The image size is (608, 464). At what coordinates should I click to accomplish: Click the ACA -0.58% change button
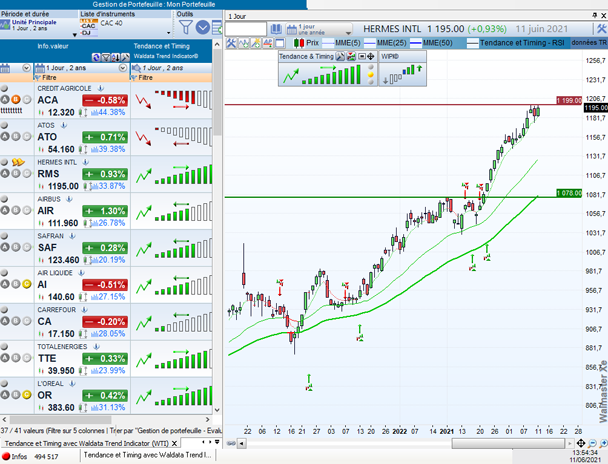point(105,100)
